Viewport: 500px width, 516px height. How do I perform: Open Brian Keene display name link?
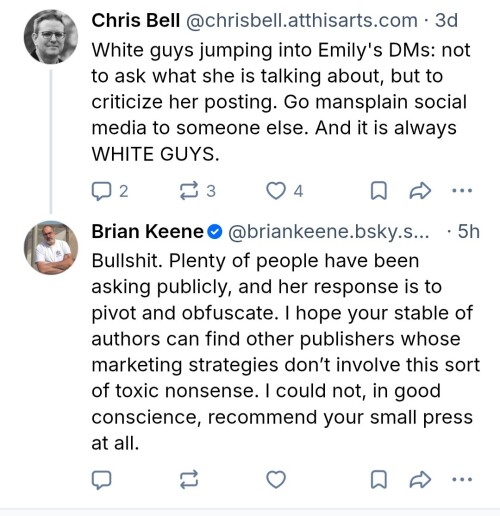[x=147, y=231]
